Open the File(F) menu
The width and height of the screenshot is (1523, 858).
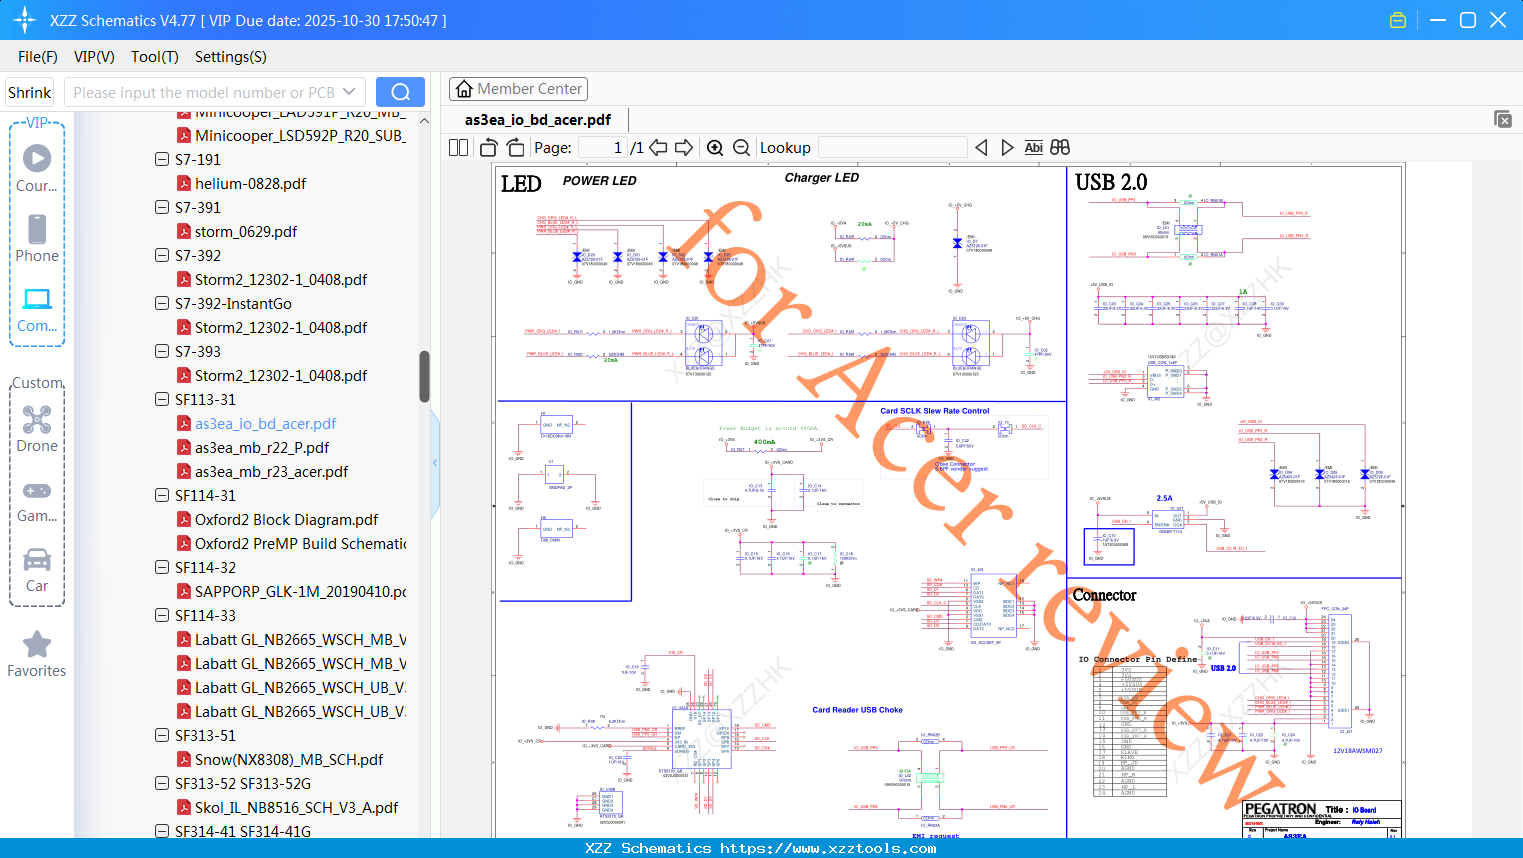(x=38, y=57)
